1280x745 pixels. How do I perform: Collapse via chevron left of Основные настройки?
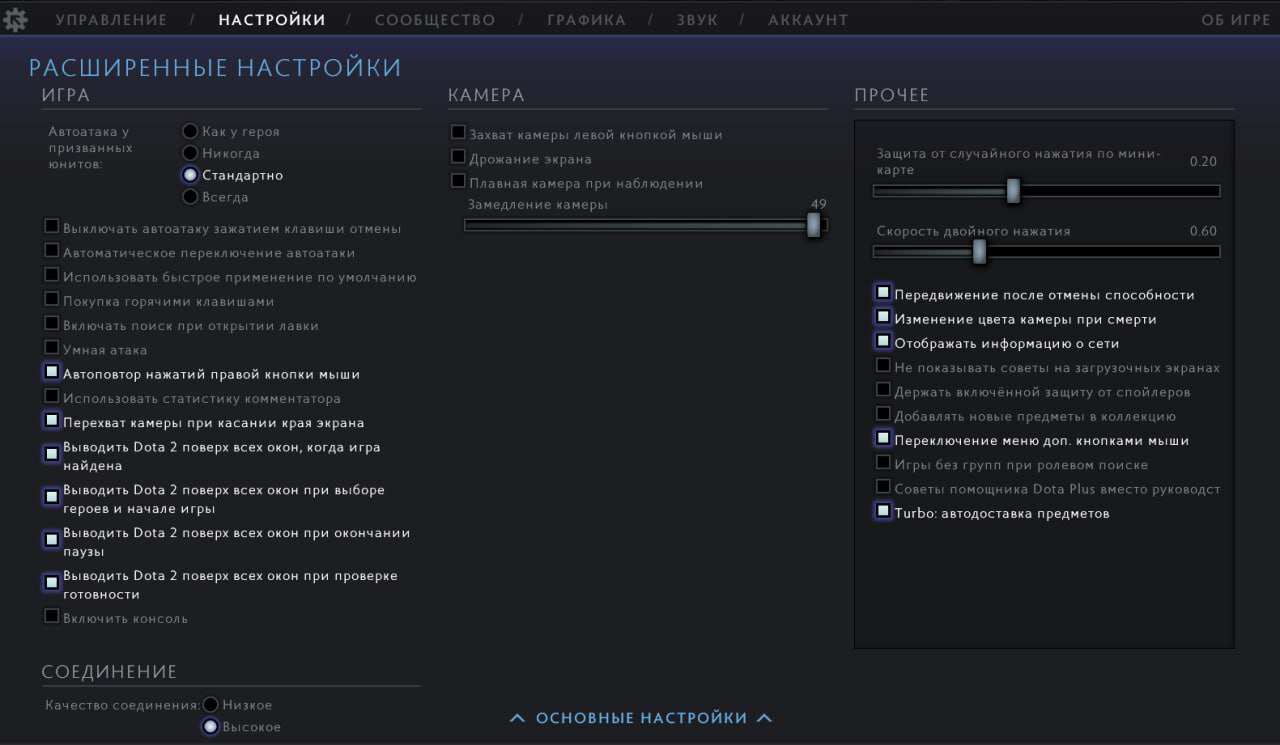pyautogui.click(x=517, y=718)
